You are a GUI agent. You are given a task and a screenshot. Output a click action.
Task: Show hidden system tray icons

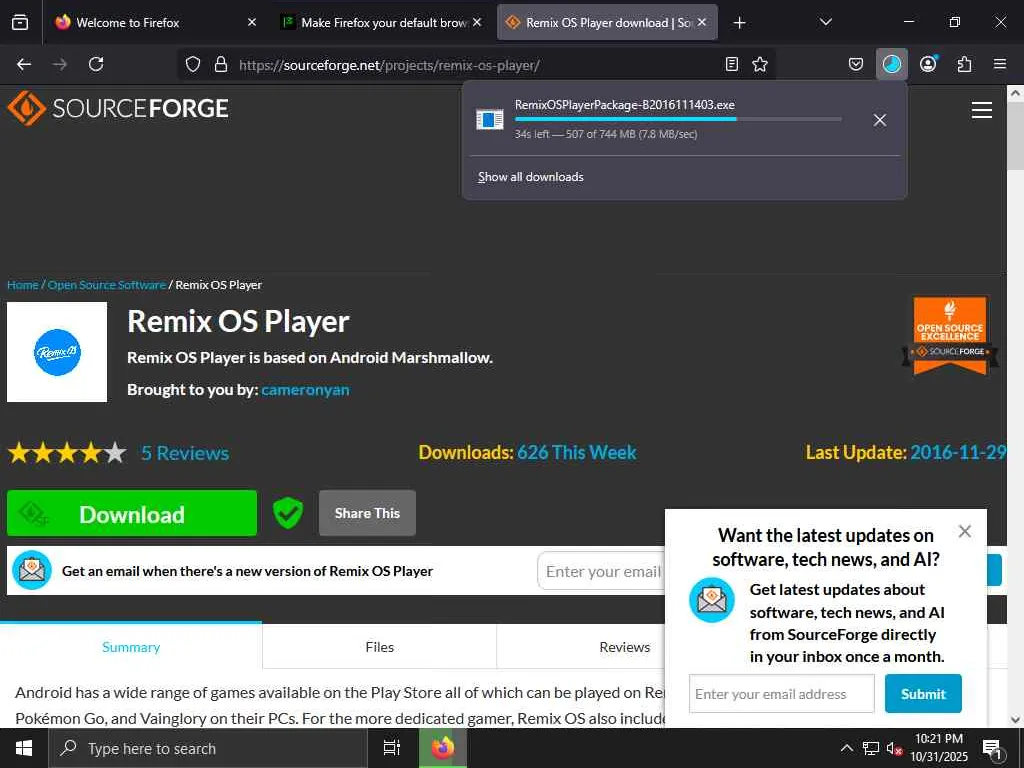846,748
